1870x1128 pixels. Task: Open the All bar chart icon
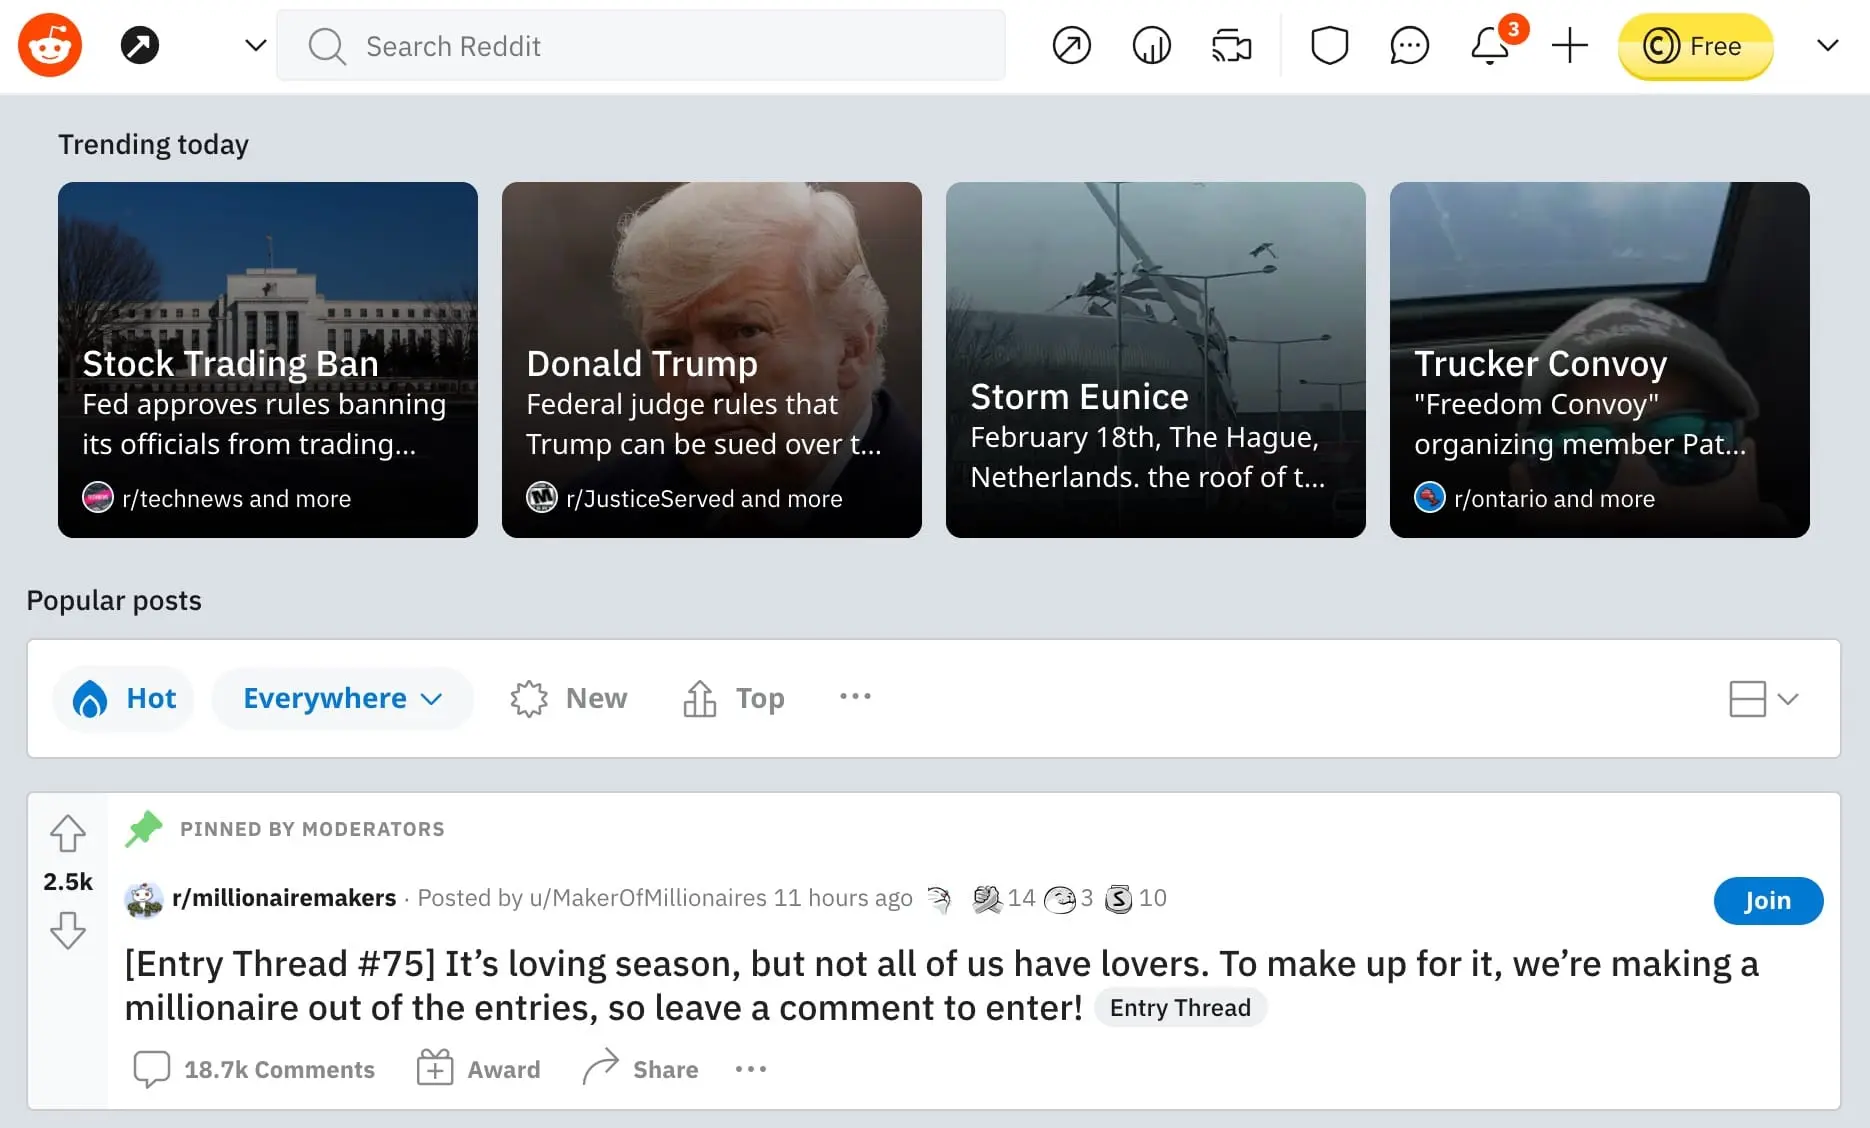(x=1152, y=45)
